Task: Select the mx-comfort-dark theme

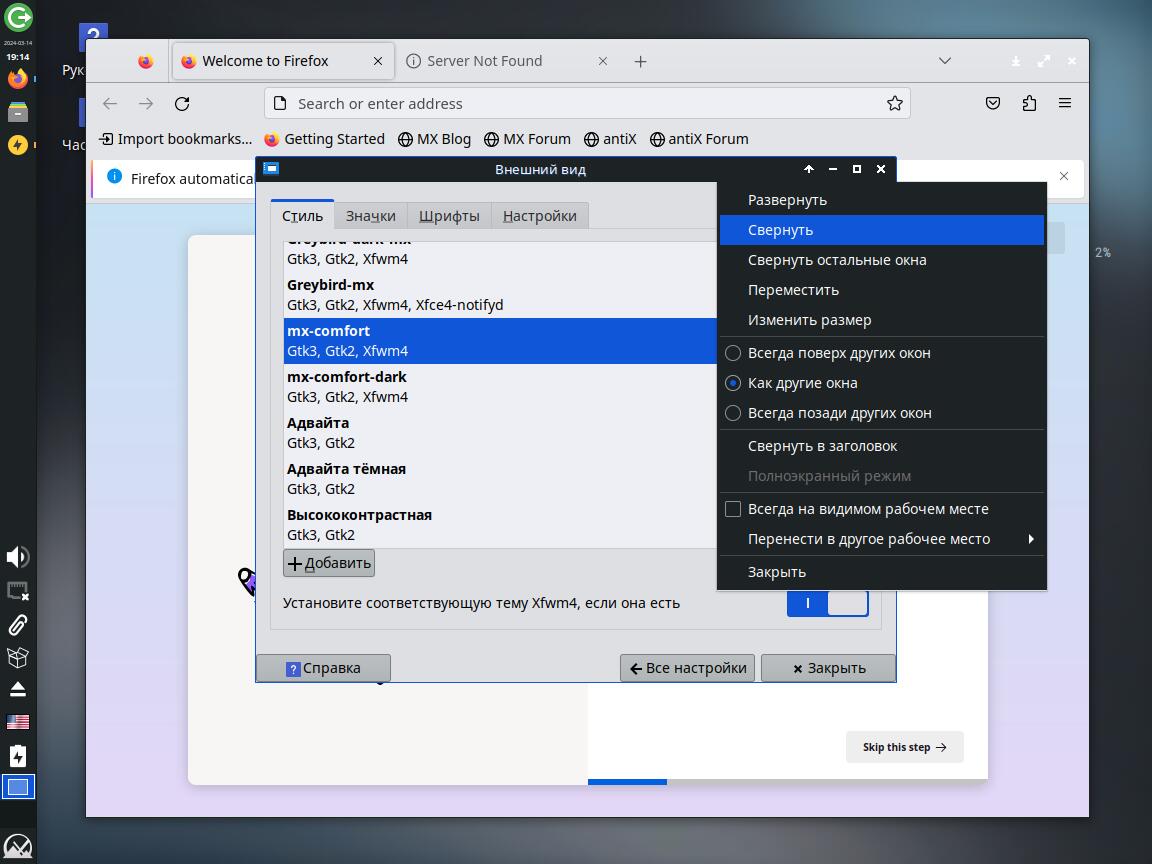Action: (500, 386)
